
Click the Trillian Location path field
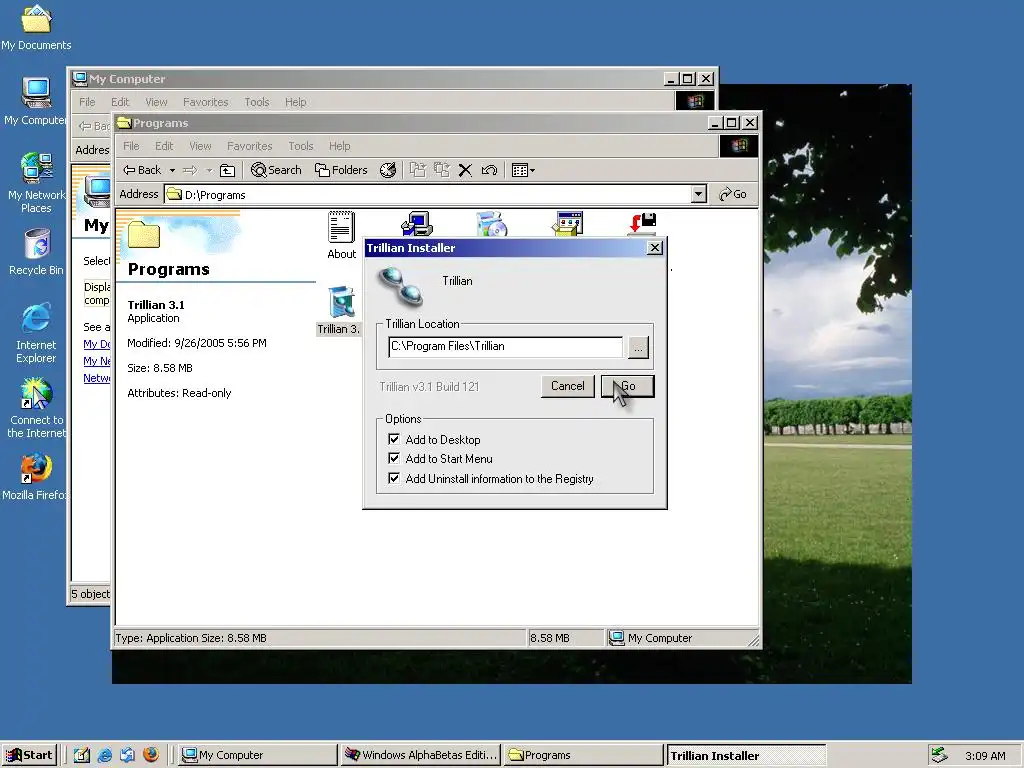pos(505,347)
